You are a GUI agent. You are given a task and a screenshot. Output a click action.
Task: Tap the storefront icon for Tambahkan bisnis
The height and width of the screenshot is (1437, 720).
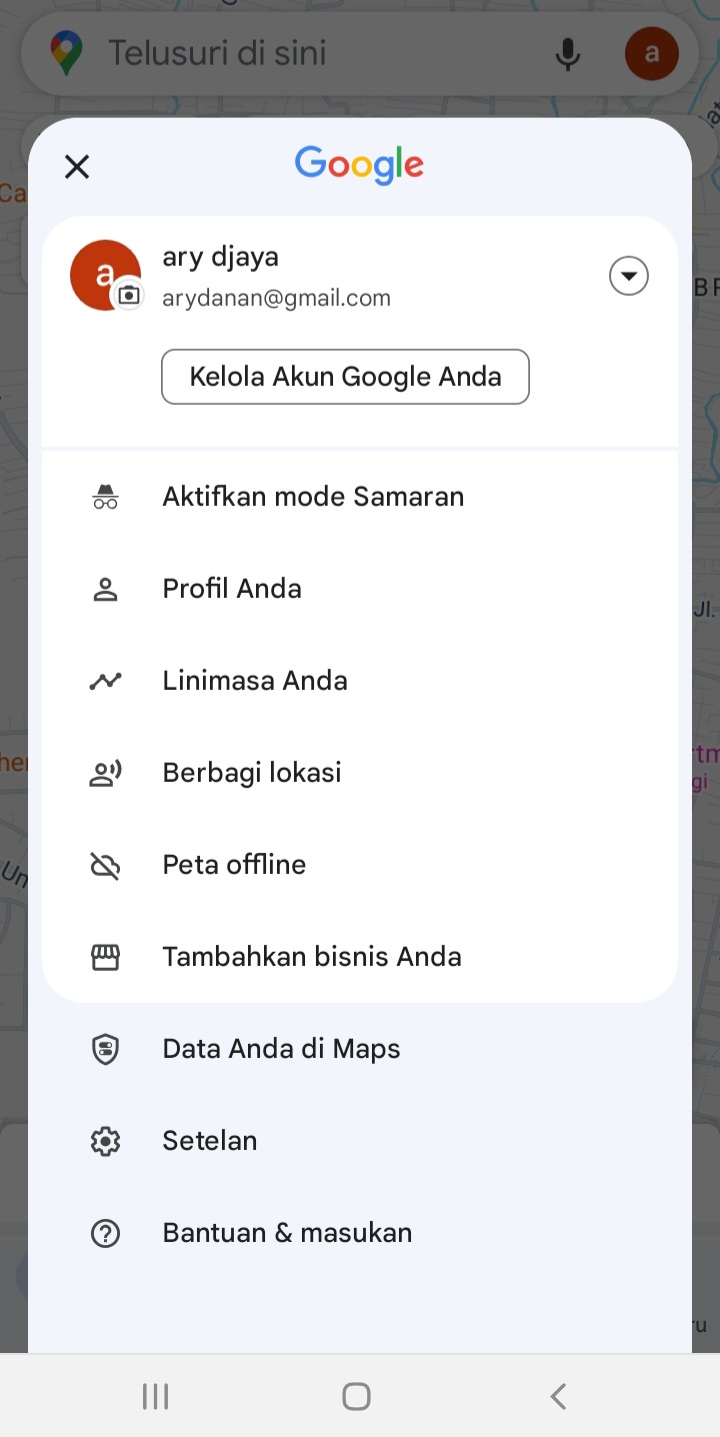point(105,957)
